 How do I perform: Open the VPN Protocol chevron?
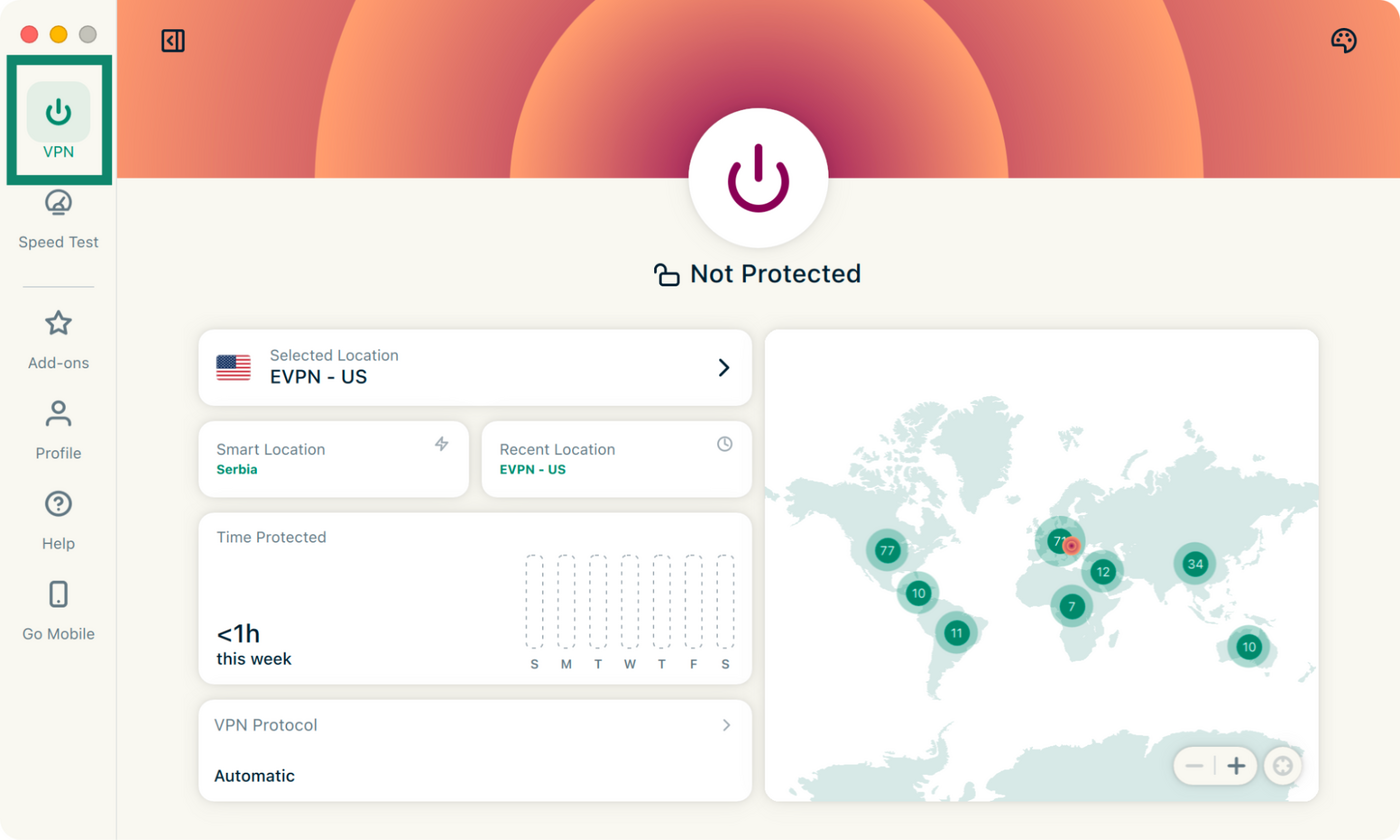tap(727, 725)
